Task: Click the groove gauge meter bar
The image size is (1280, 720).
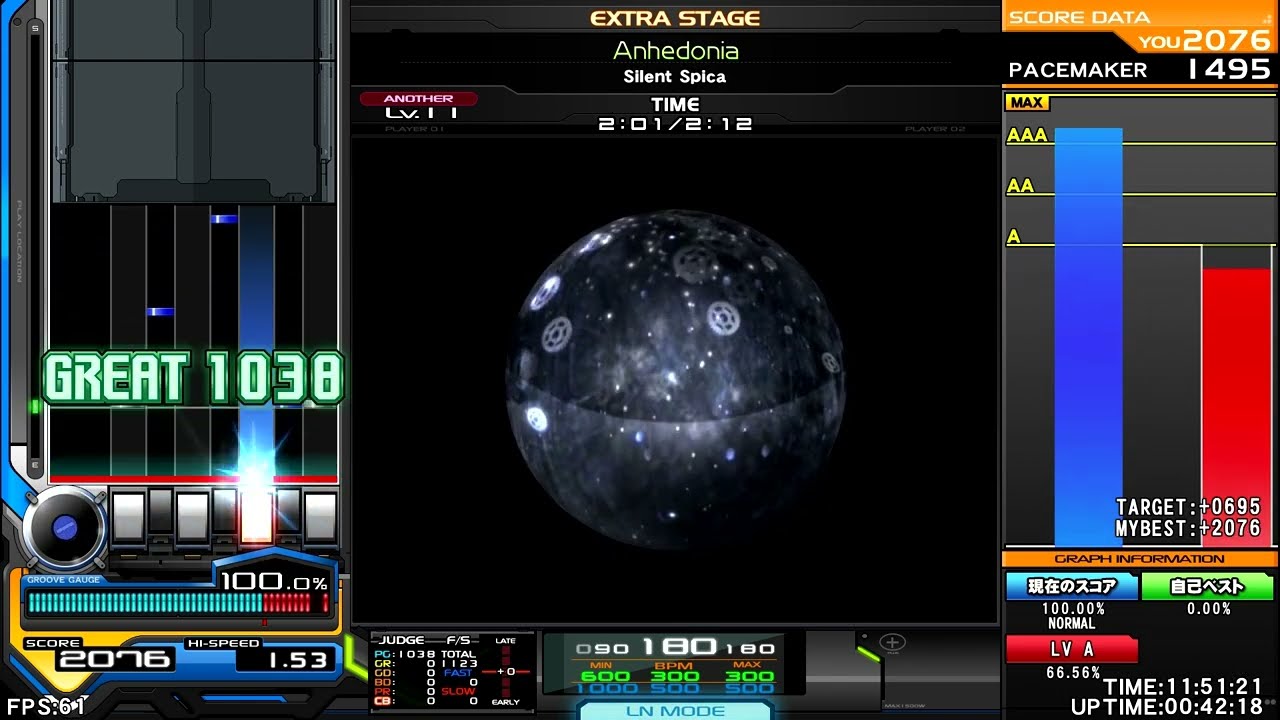Action: pyautogui.click(x=178, y=602)
